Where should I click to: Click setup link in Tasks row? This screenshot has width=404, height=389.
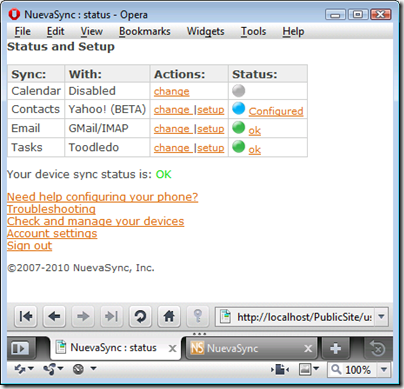click(x=211, y=148)
